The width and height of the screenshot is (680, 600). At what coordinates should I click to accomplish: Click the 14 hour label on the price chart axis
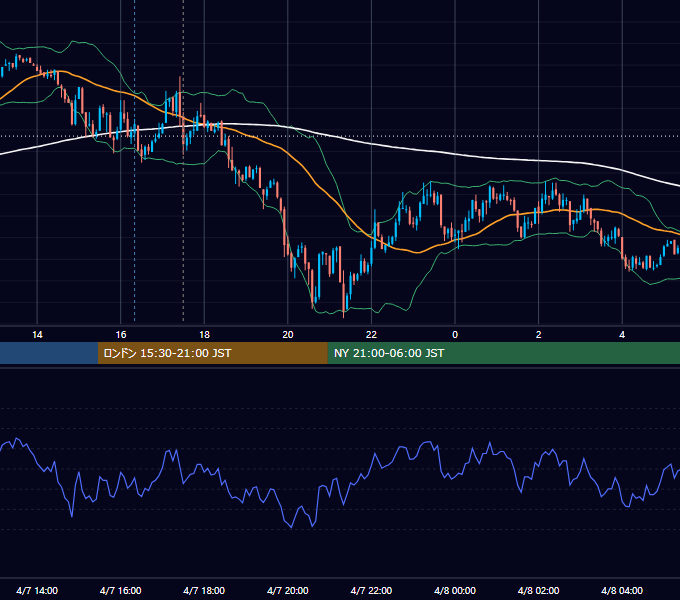[37, 335]
